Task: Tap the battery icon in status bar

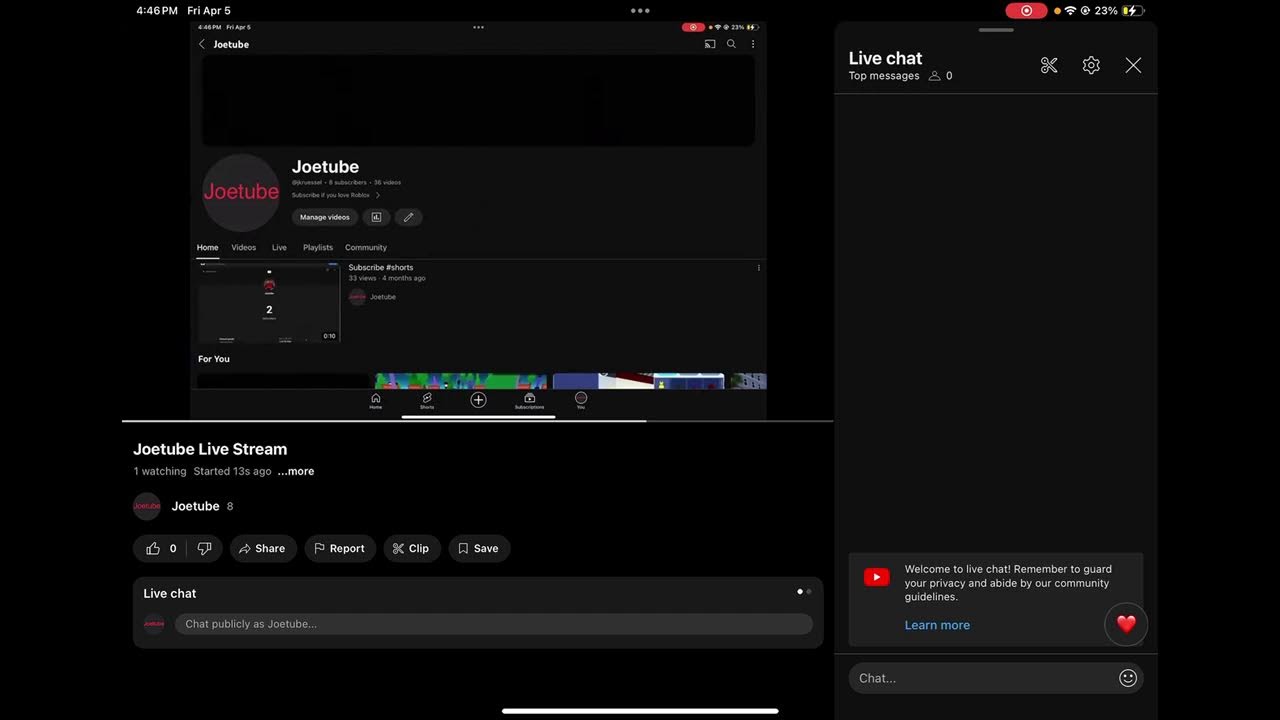Action: (1132, 10)
